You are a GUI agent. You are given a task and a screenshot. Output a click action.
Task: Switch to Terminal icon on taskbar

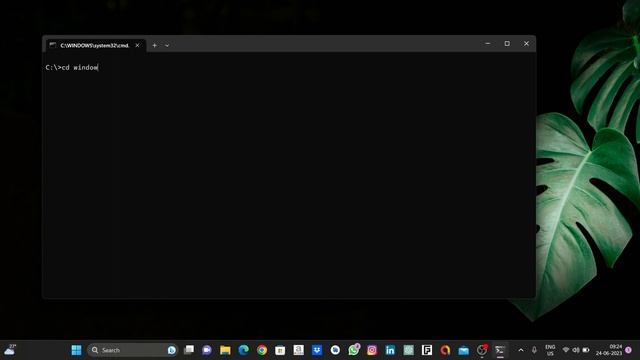(x=500, y=350)
